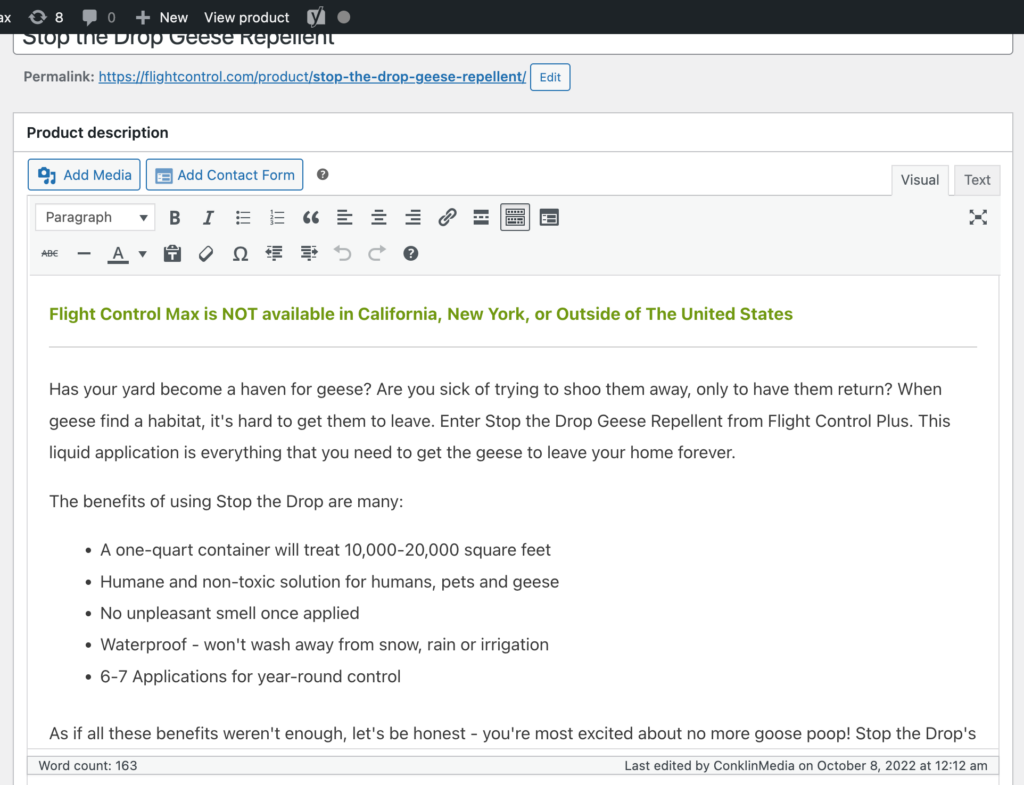Toggle bold formatting in editor toolbar

[x=174, y=217]
